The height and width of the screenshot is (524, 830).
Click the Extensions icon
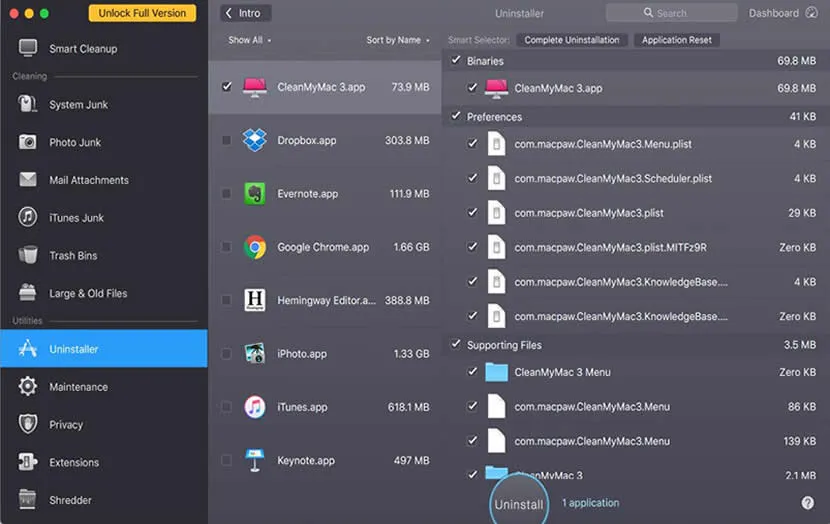point(28,462)
